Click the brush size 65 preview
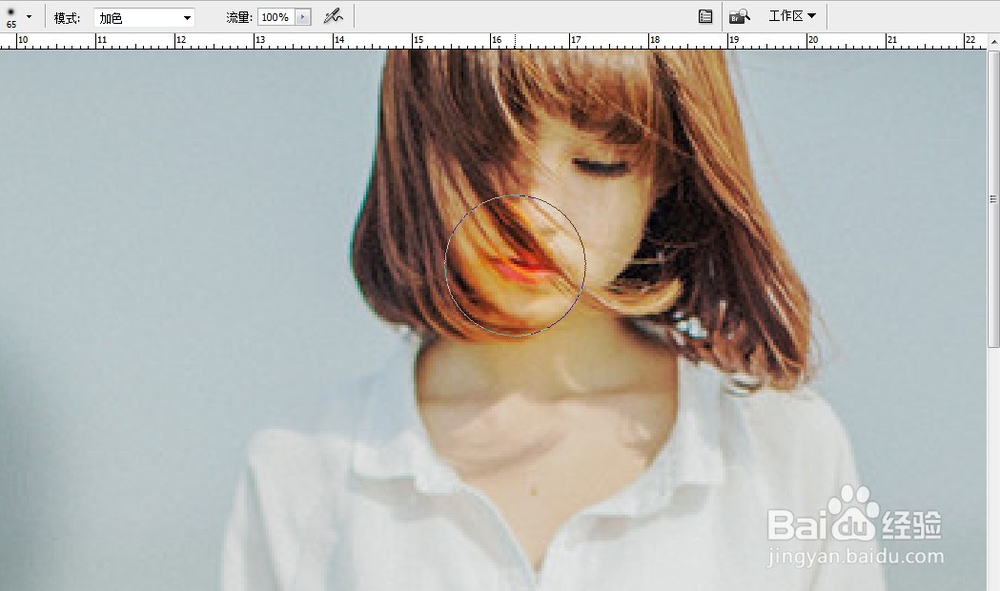 pos(11,17)
